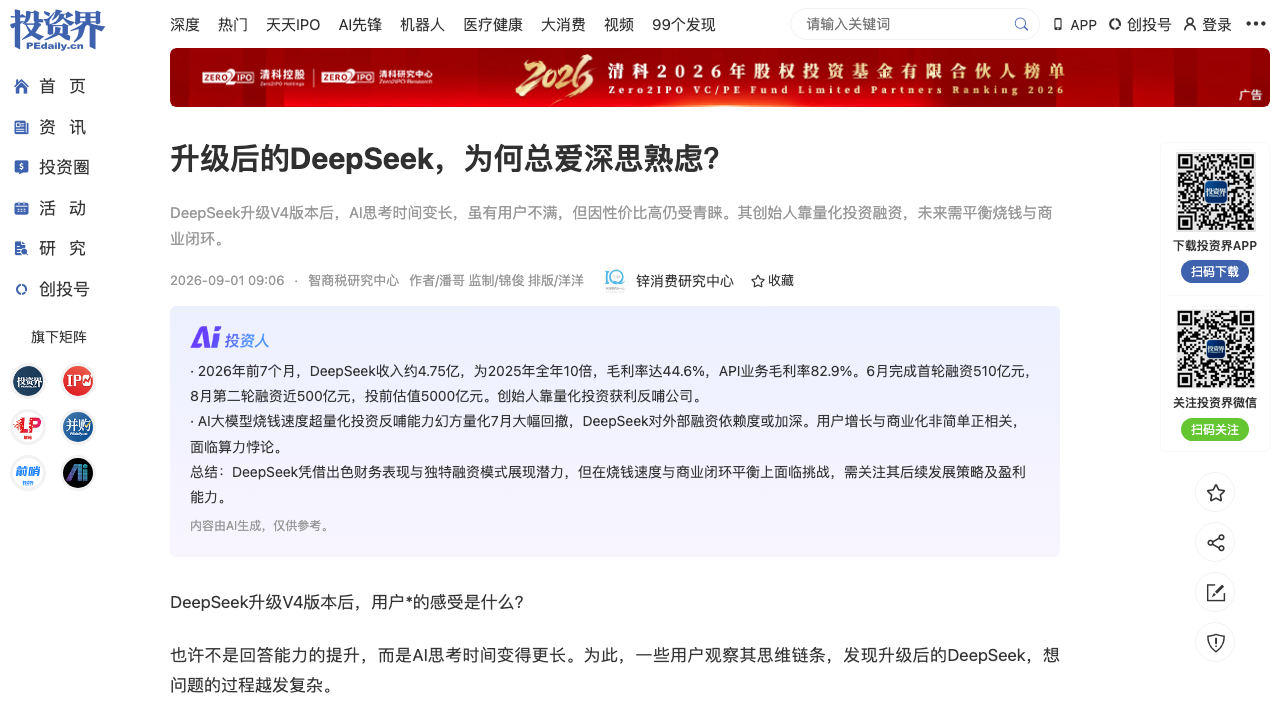This screenshot has height=720, width=1280.
Task: Open 研究 in the sidebar
Action: 50,249
